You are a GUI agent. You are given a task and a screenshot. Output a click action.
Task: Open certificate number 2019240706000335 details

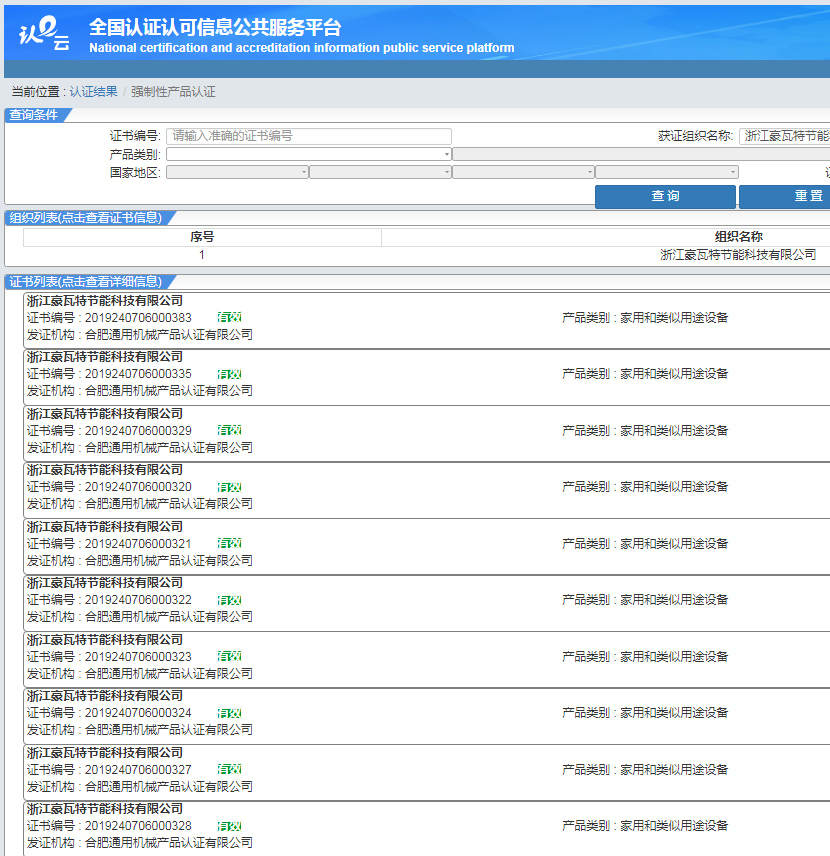pos(138,374)
